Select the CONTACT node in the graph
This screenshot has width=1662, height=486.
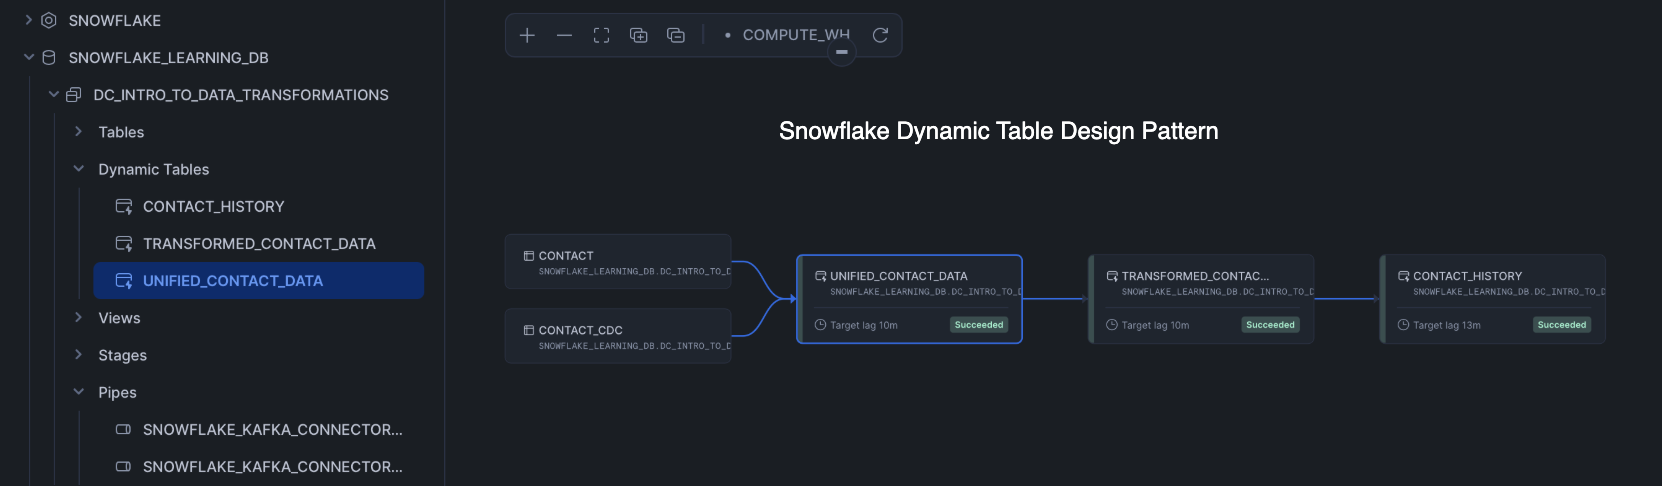tap(618, 262)
